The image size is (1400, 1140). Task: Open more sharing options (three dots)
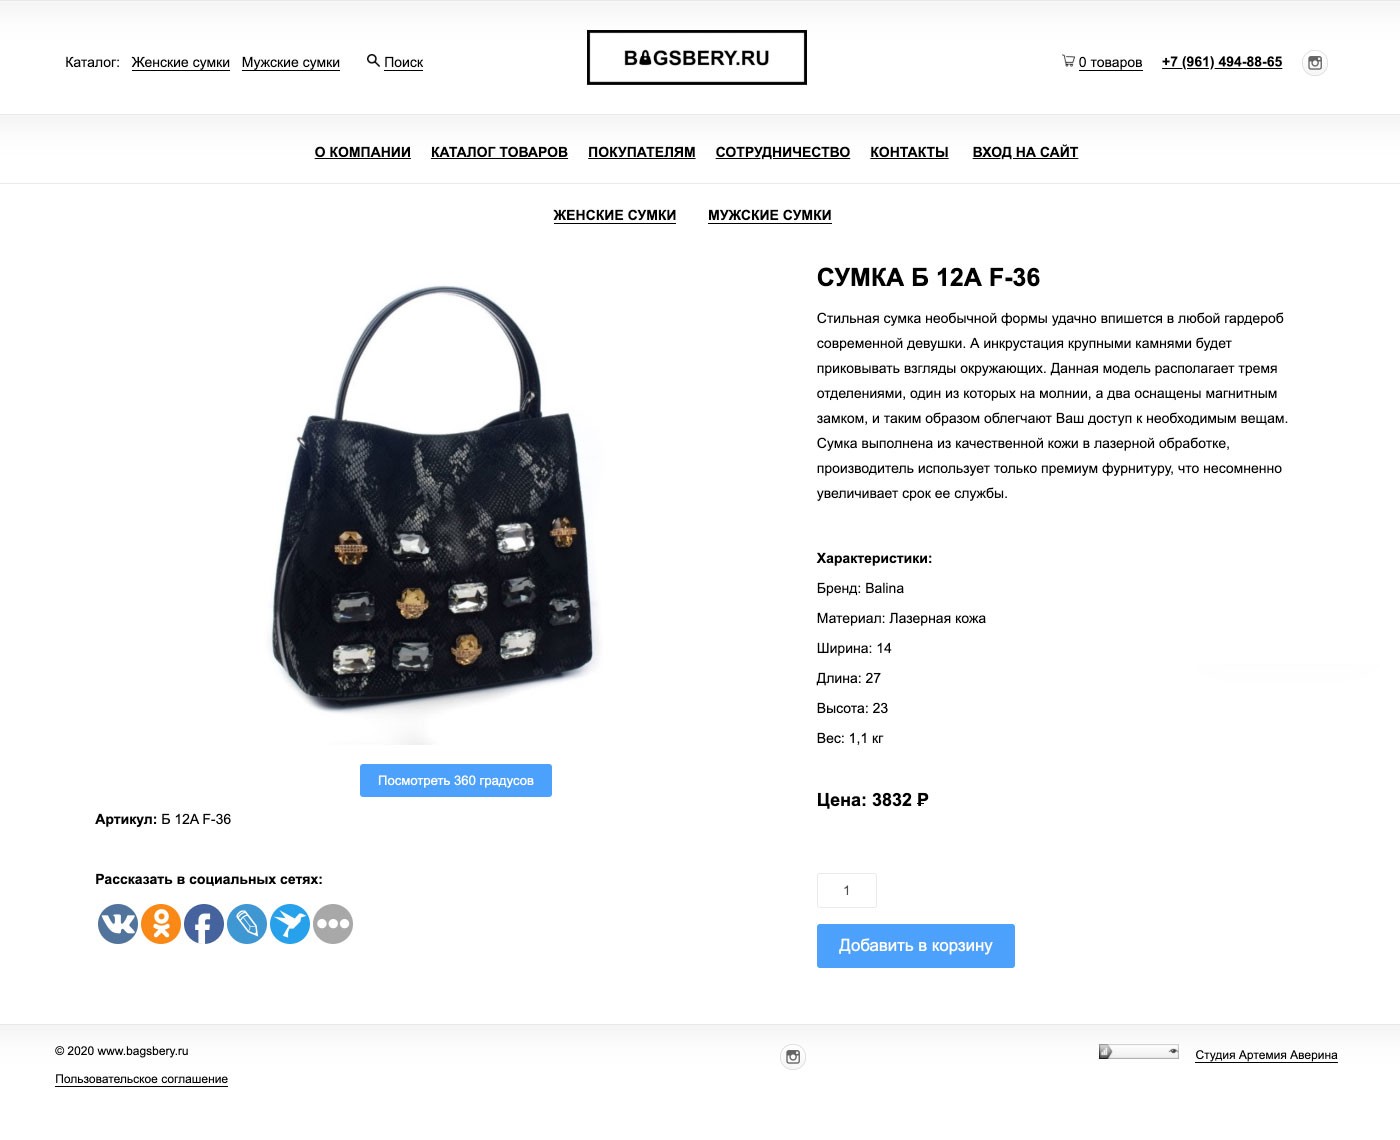click(333, 924)
